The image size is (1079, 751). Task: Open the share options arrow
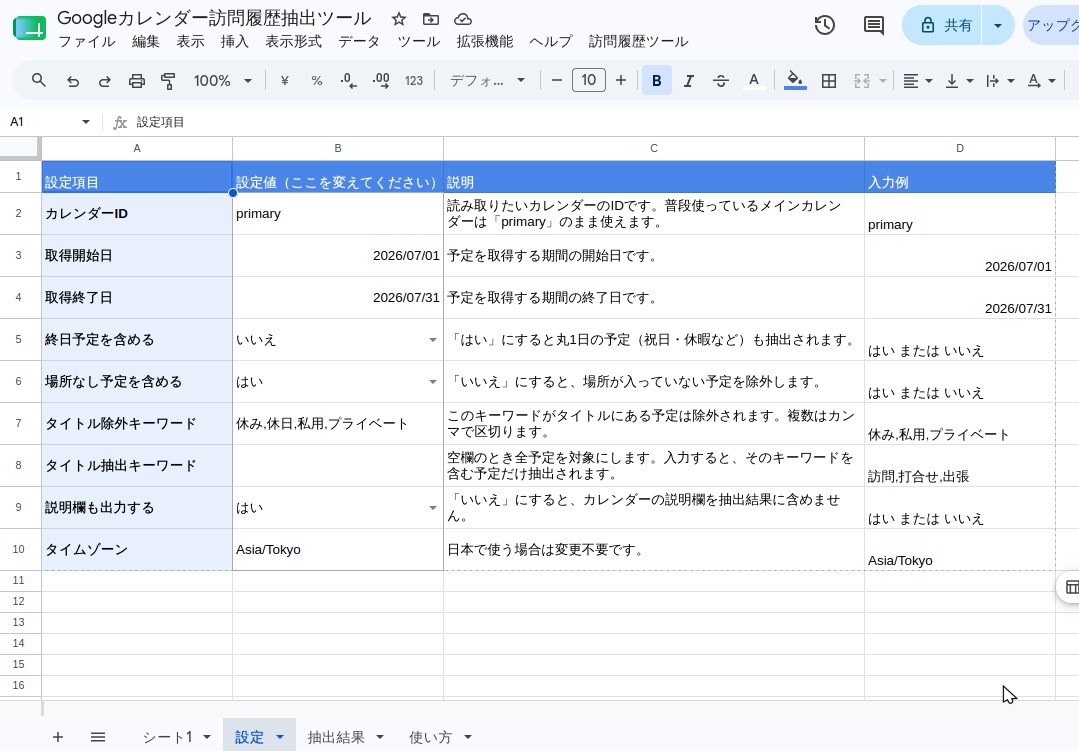click(x=998, y=25)
